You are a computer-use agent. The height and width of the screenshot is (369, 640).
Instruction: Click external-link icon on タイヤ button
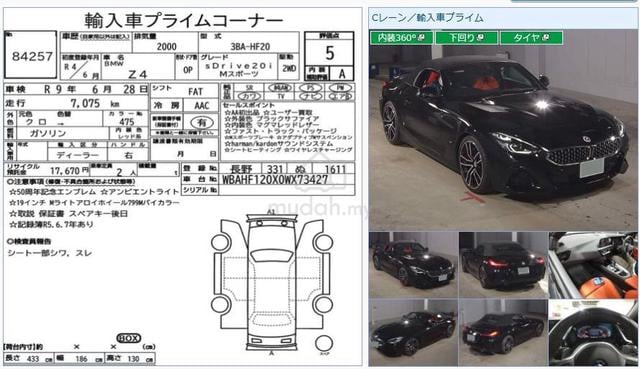point(545,38)
